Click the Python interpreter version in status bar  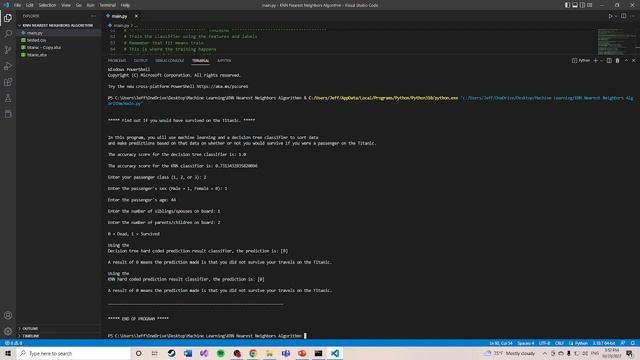604,343
